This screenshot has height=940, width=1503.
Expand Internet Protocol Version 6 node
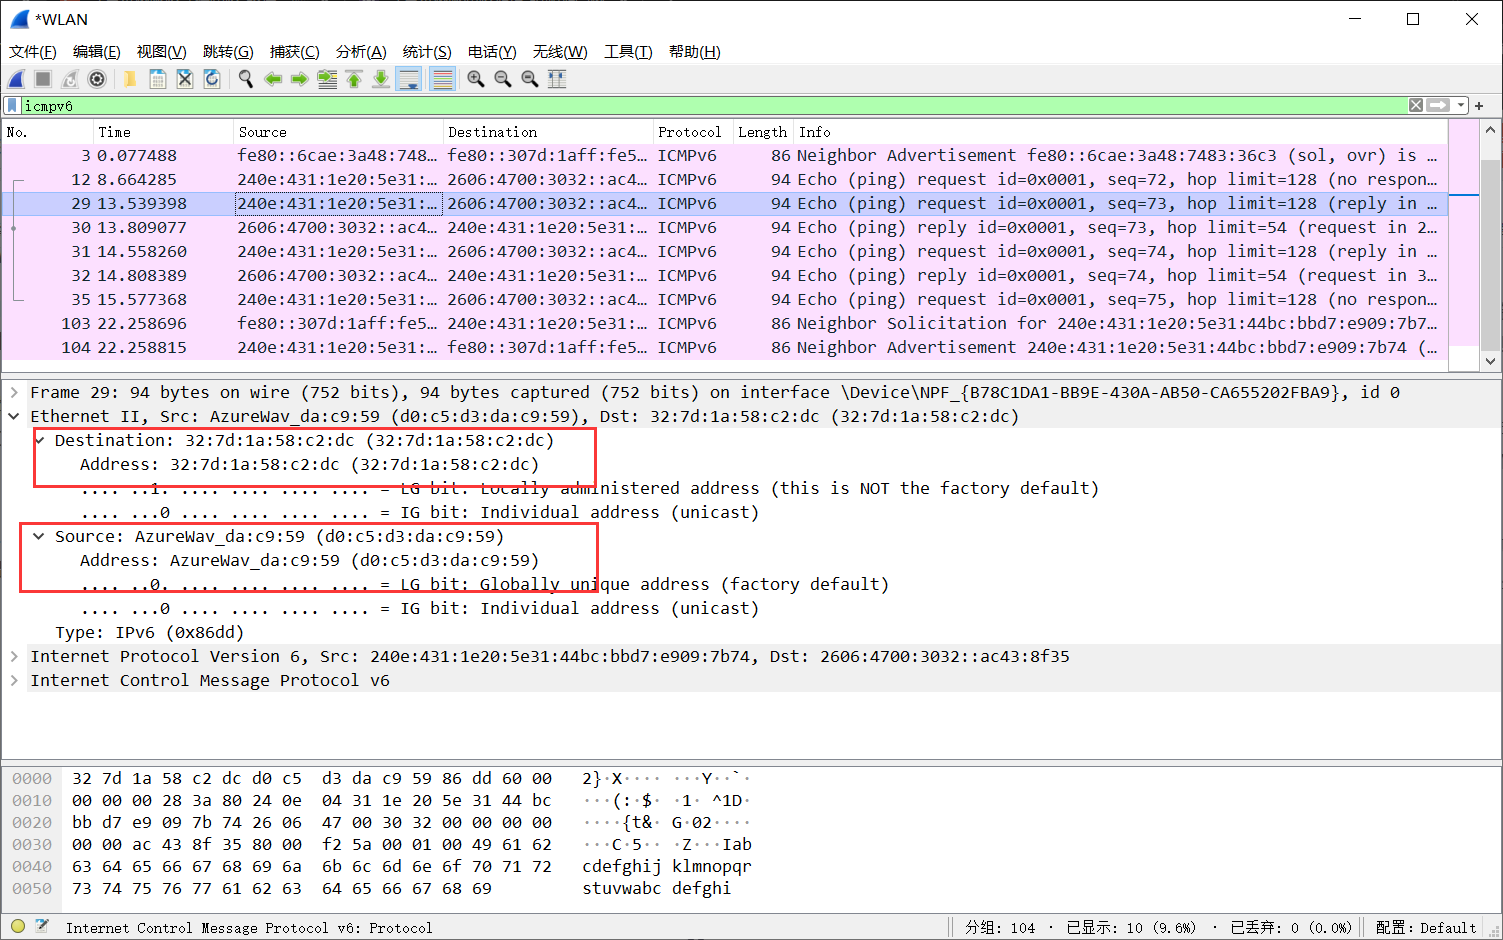[14, 656]
